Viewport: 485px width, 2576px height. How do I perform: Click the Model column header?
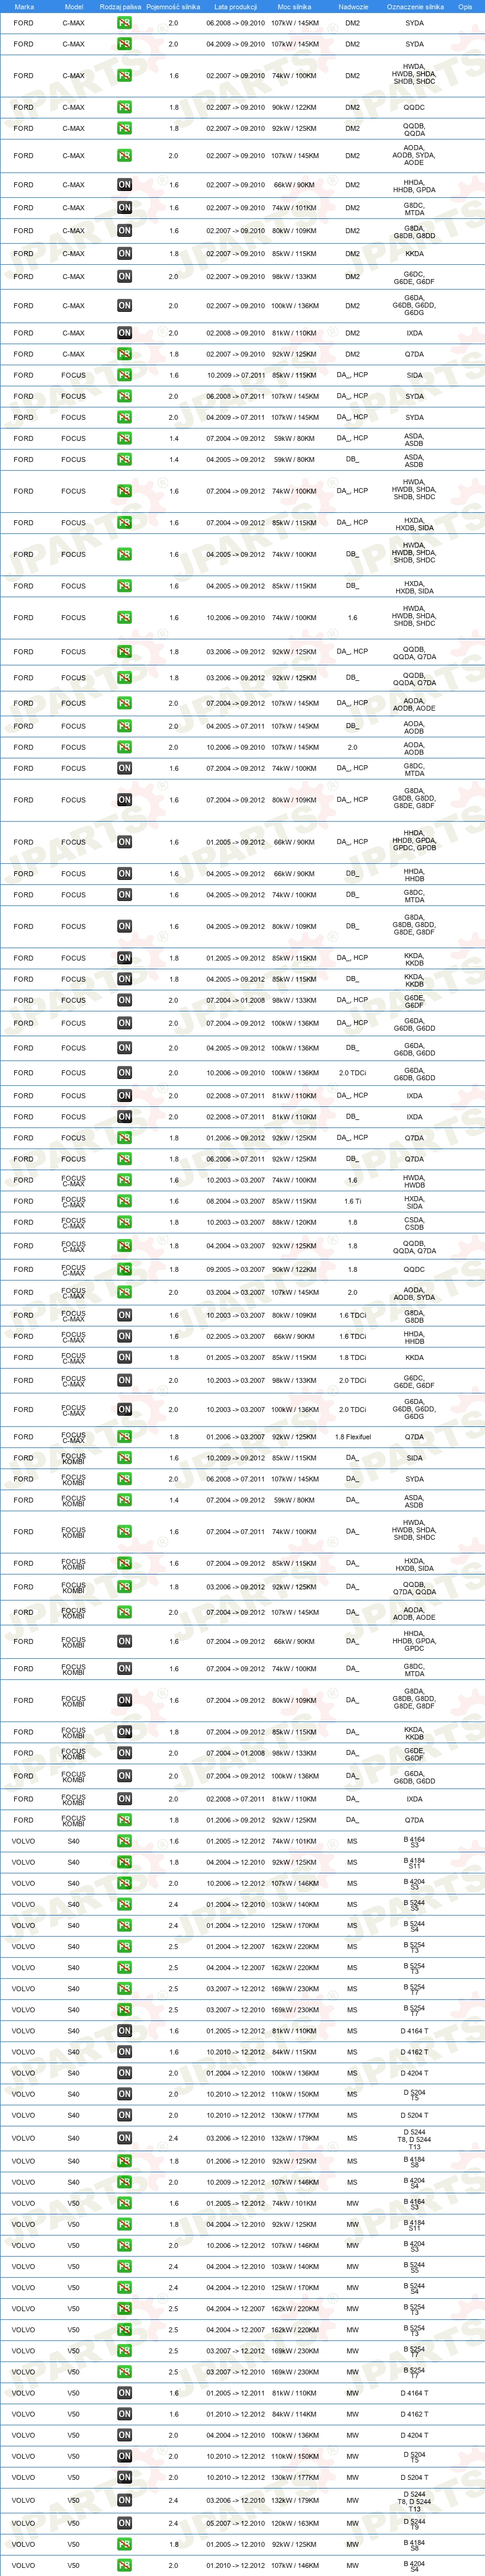(x=74, y=6)
